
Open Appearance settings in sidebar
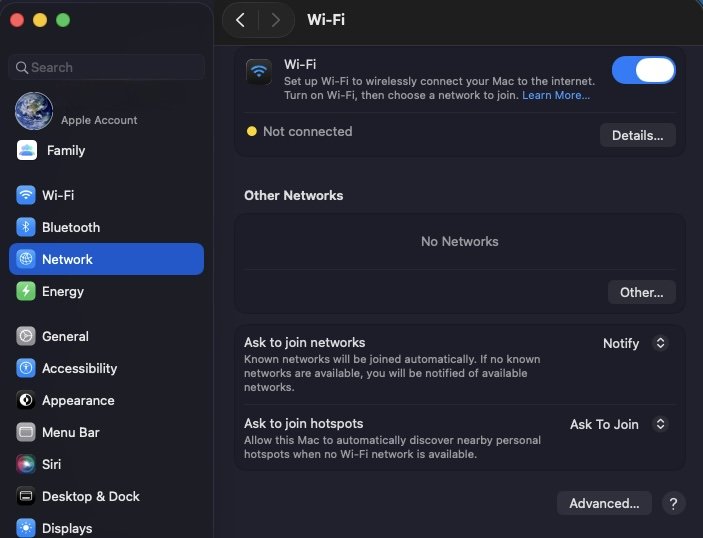[106, 400]
